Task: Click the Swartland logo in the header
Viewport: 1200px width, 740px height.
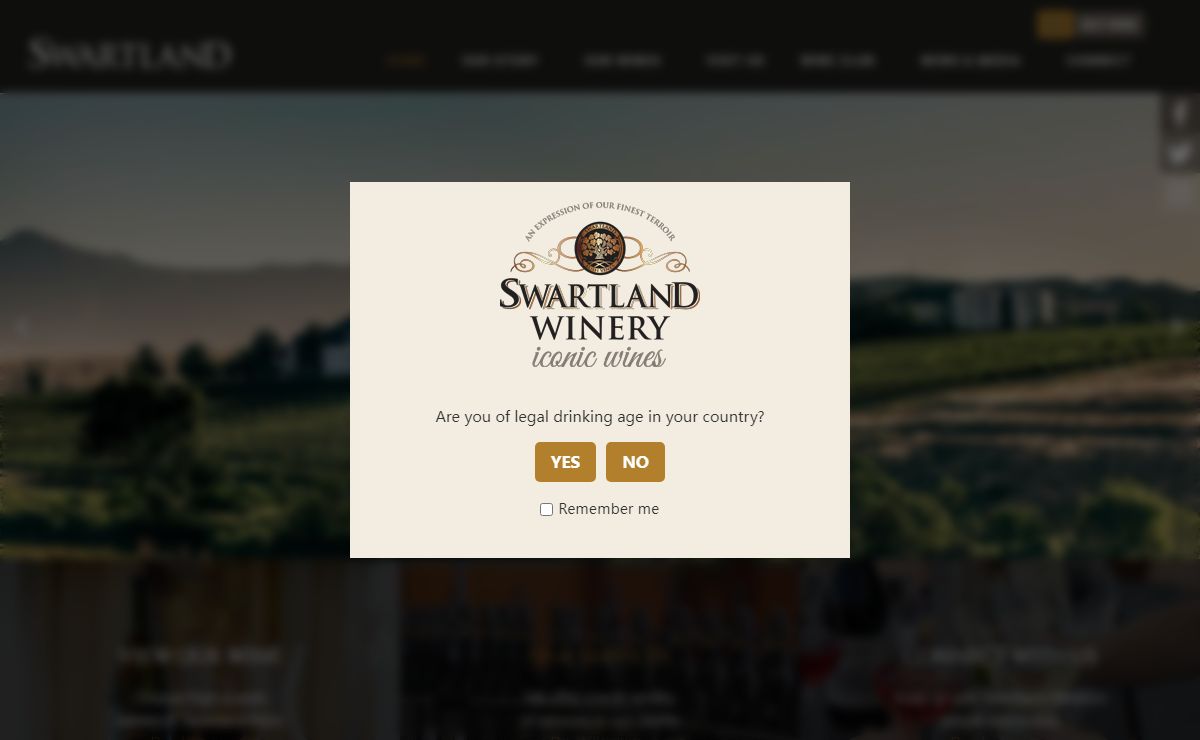Action: [131, 53]
